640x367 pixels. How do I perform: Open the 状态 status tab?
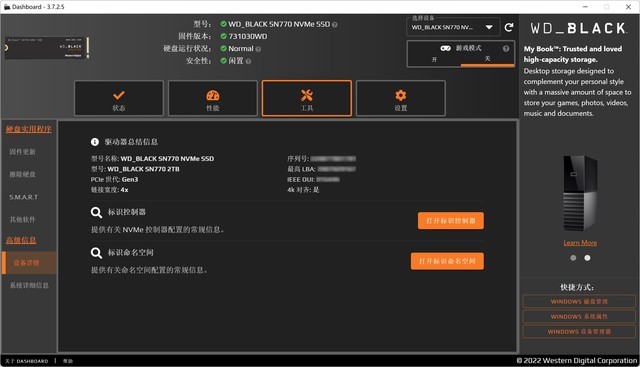(x=119, y=98)
